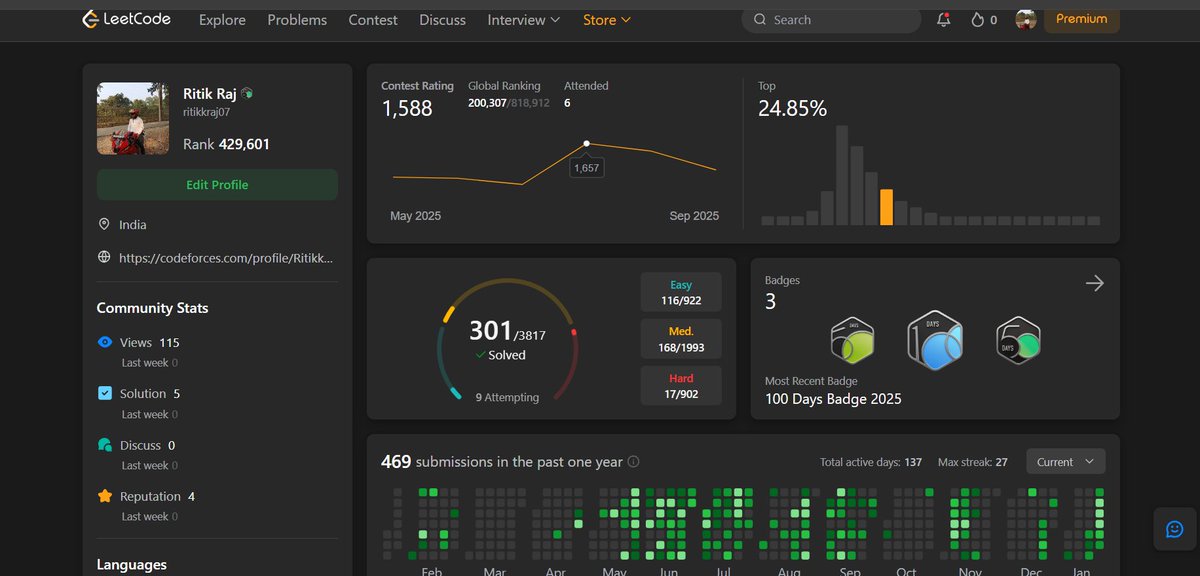Screen dimensions: 1200x576
Task: Open Ritik Raj's profile photo
Action: [x=133, y=118]
